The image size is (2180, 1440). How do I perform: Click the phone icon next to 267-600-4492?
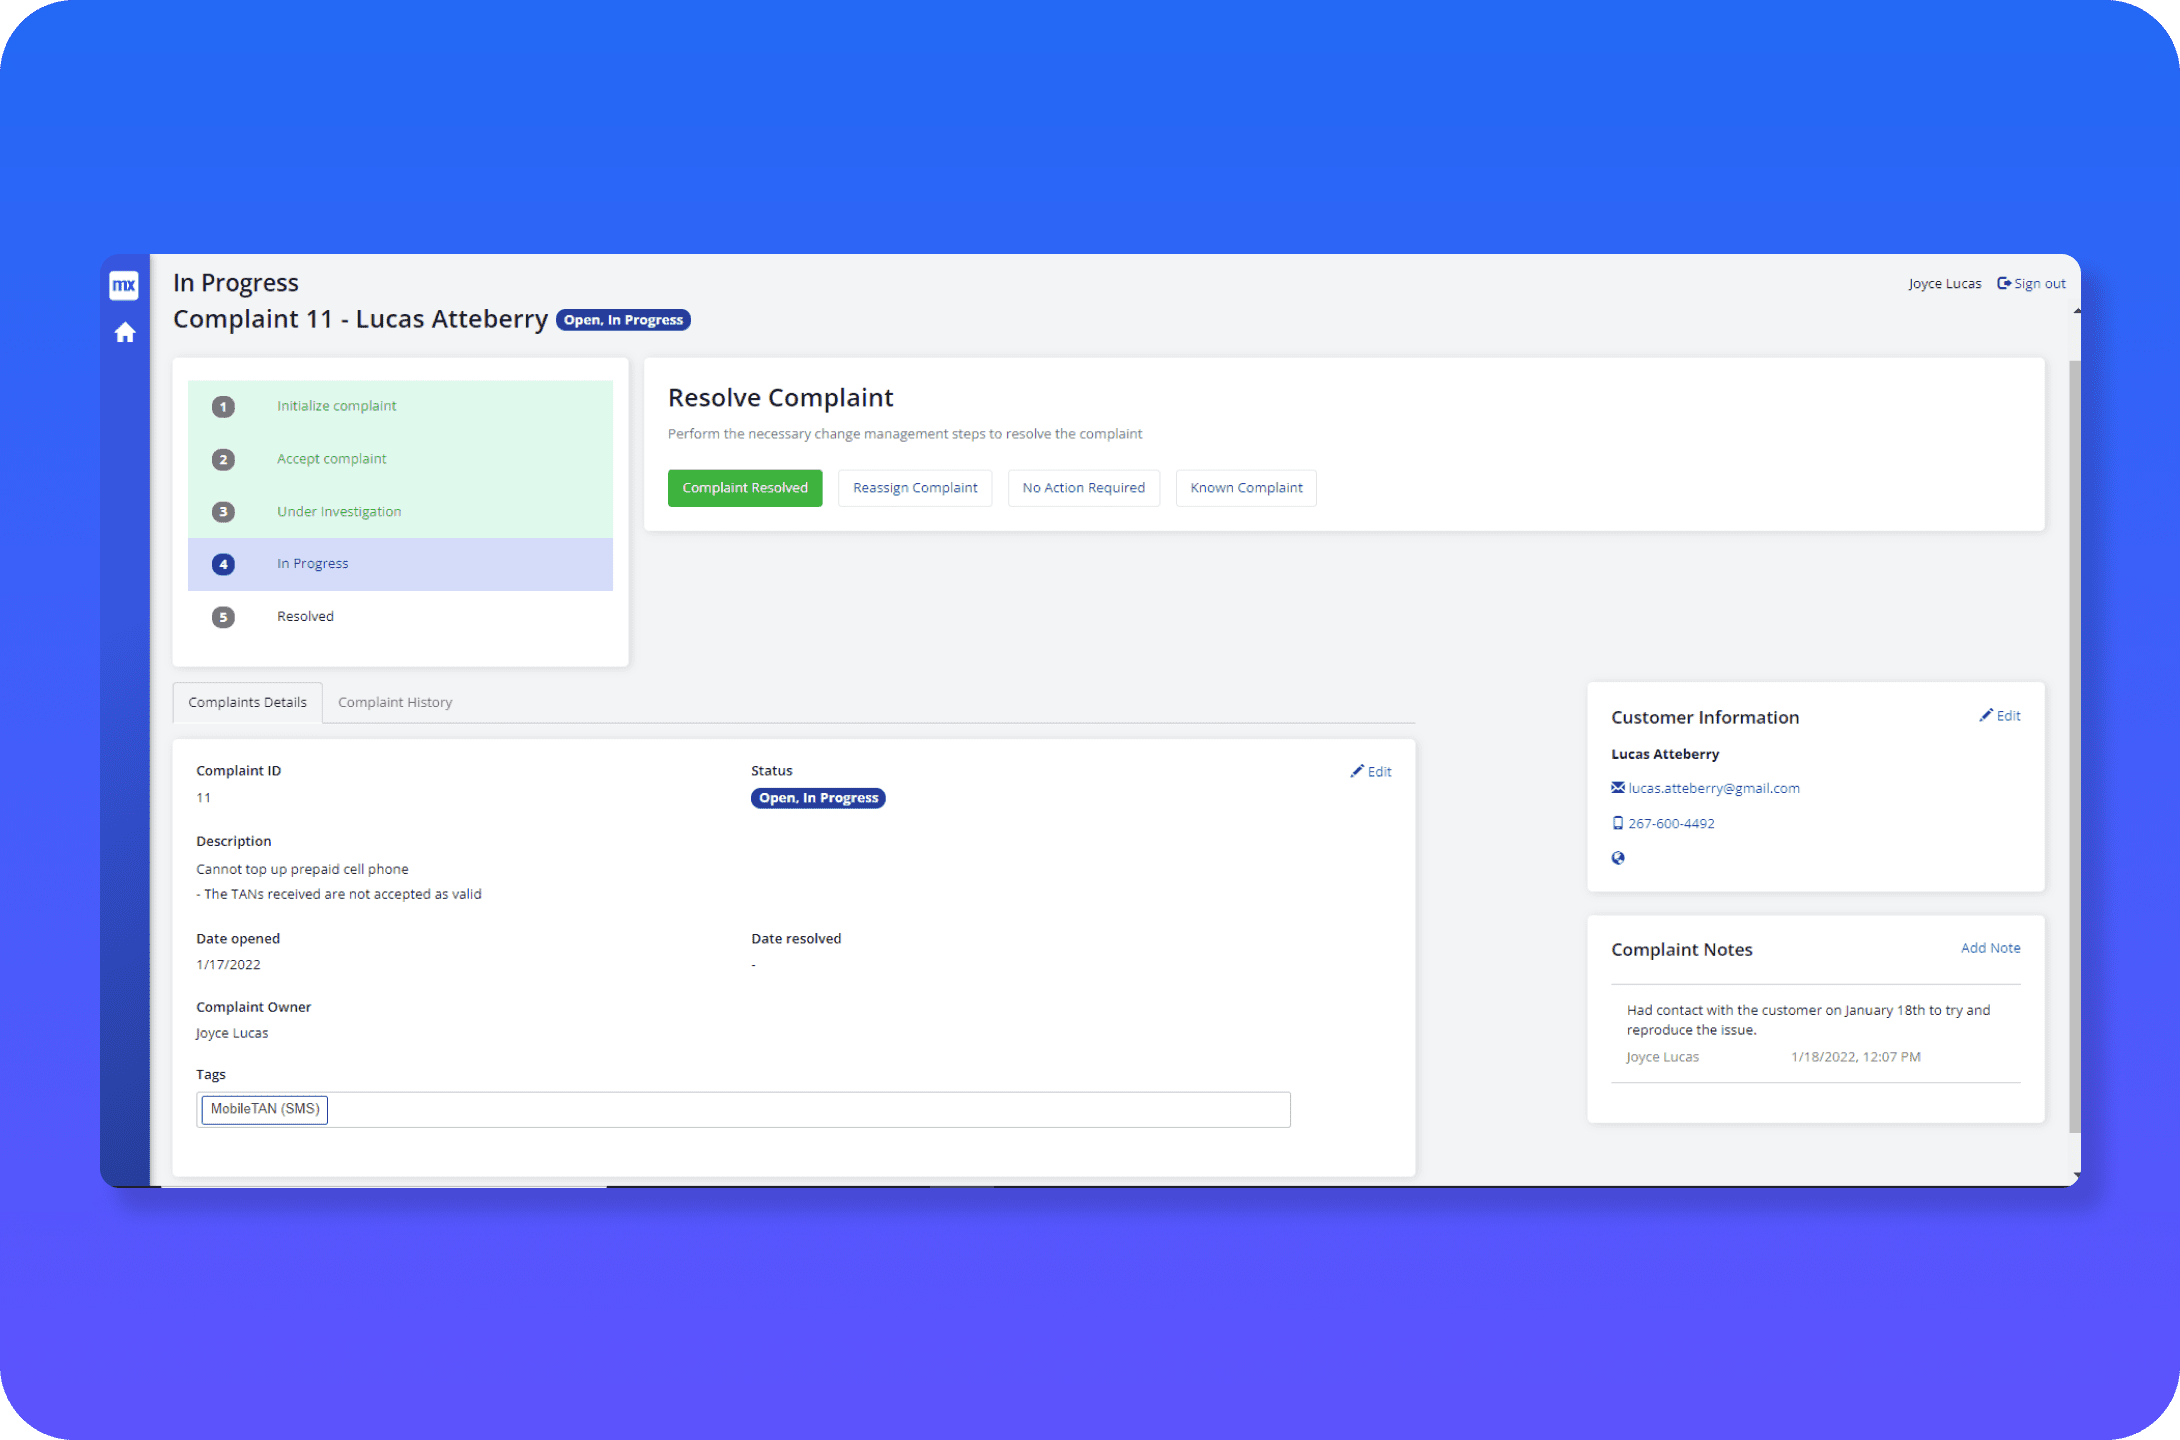[x=1617, y=823]
